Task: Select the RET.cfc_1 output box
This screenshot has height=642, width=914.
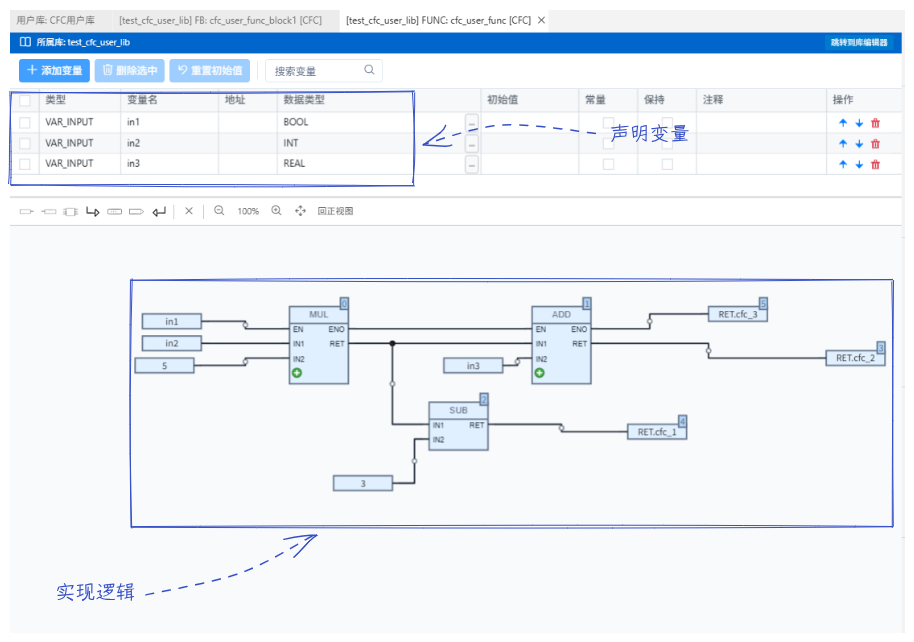Action: coord(657,432)
